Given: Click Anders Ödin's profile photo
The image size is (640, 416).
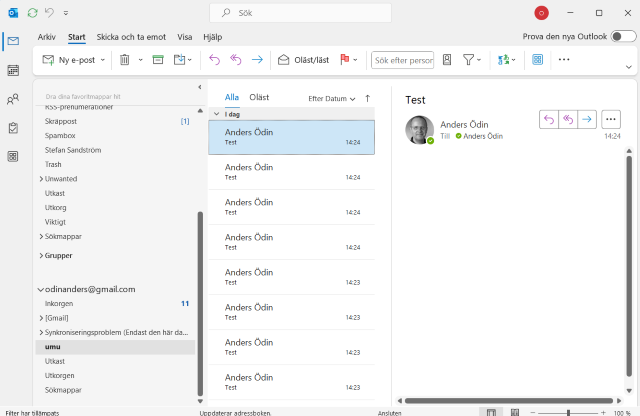Looking at the screenshot, I should point(419,130).
